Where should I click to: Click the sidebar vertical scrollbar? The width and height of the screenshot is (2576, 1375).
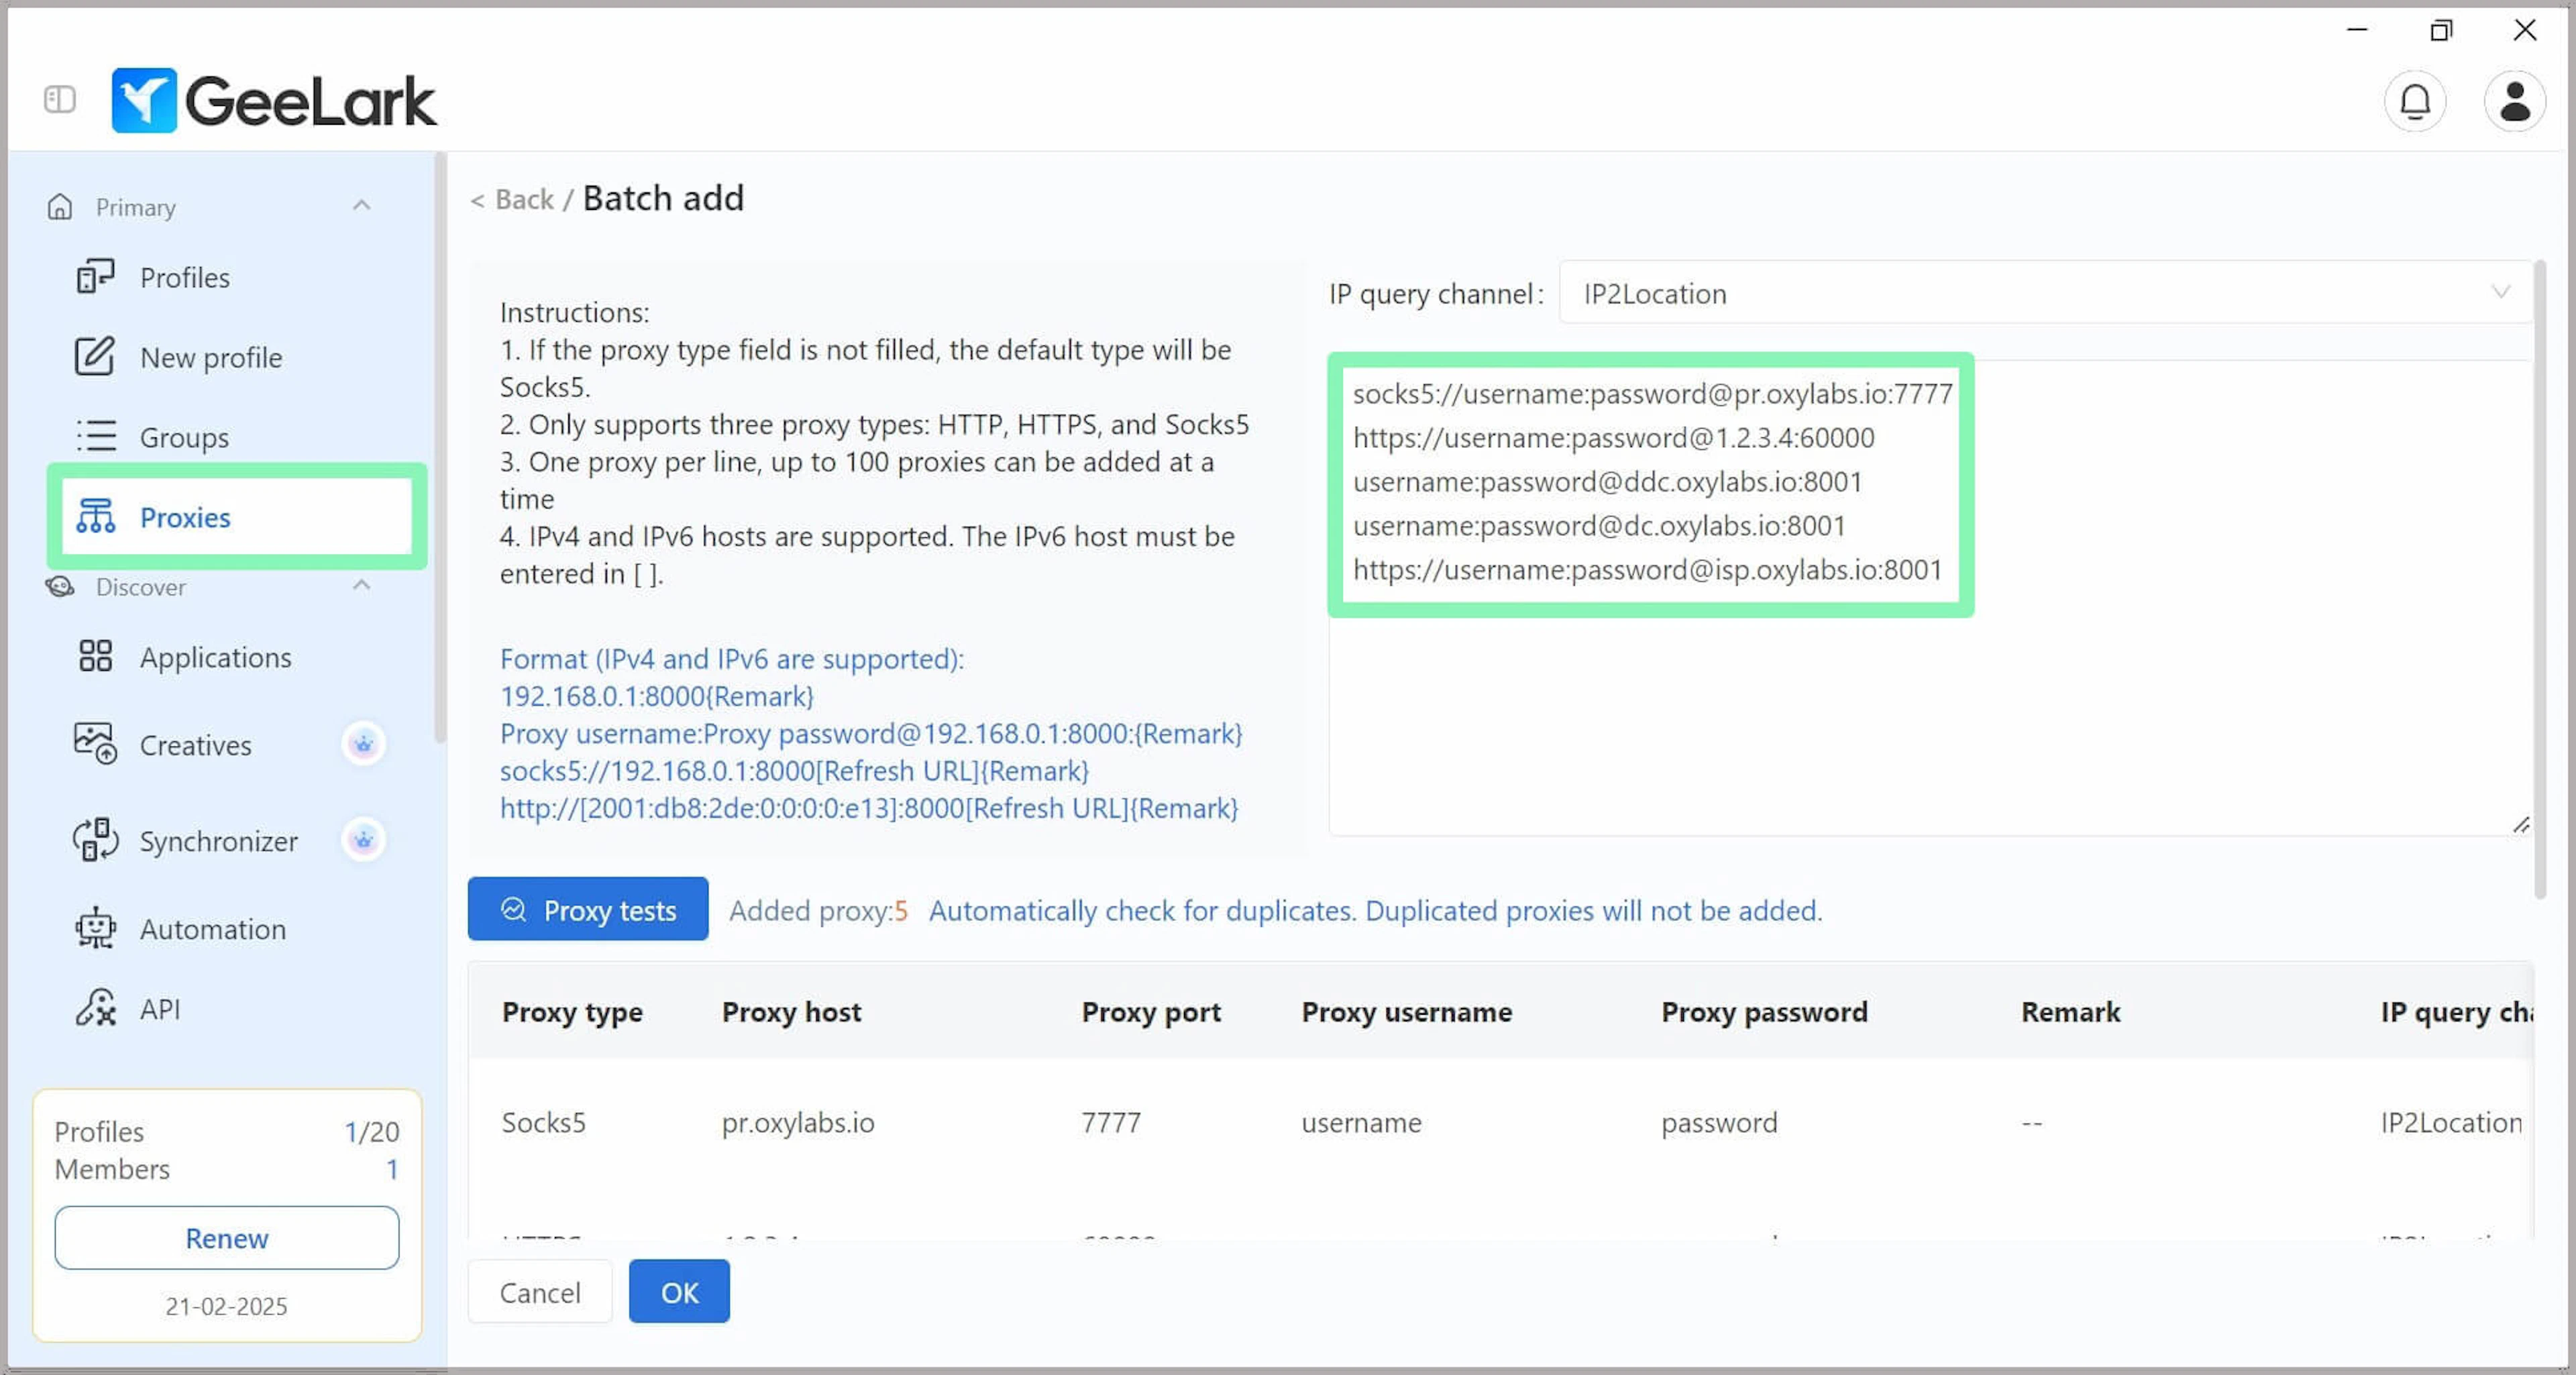pos(440,448)
